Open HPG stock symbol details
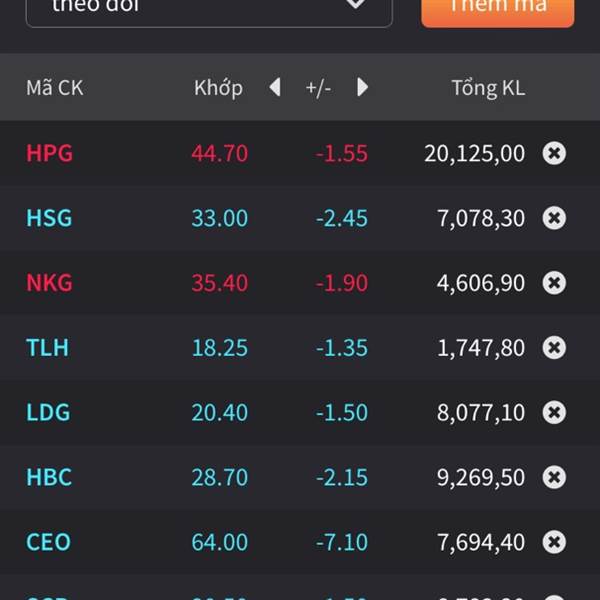Screen dimensions: 600x600 50,153
